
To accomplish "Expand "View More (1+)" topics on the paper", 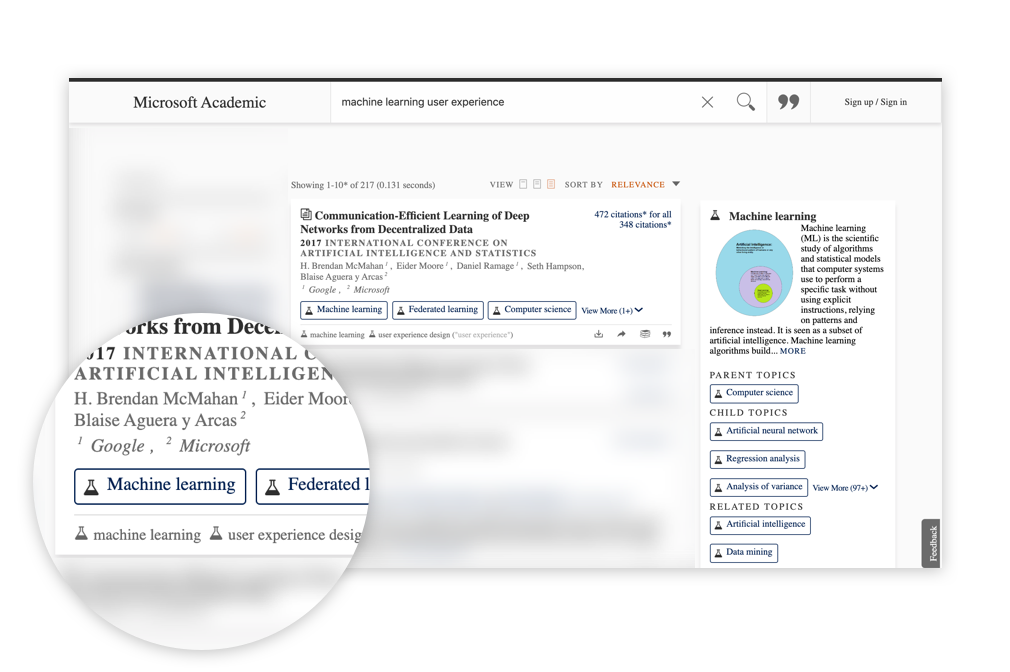I will pos(612,311).
